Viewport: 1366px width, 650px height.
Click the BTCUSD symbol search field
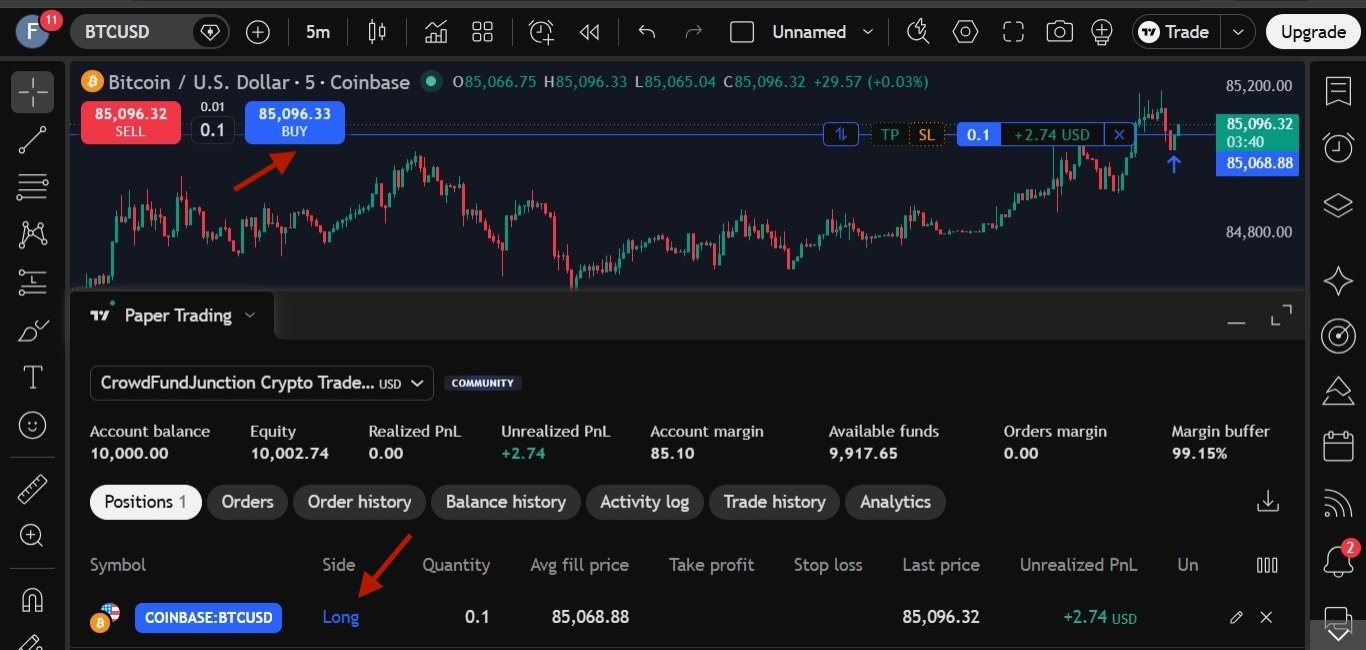click(150, 32)
